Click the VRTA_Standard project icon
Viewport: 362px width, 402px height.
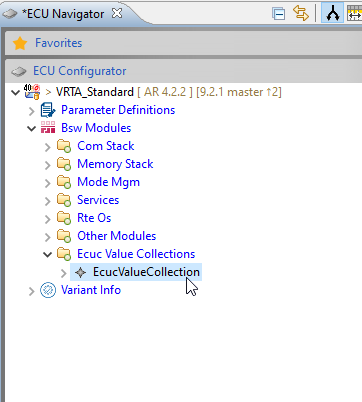click(32, 92)
